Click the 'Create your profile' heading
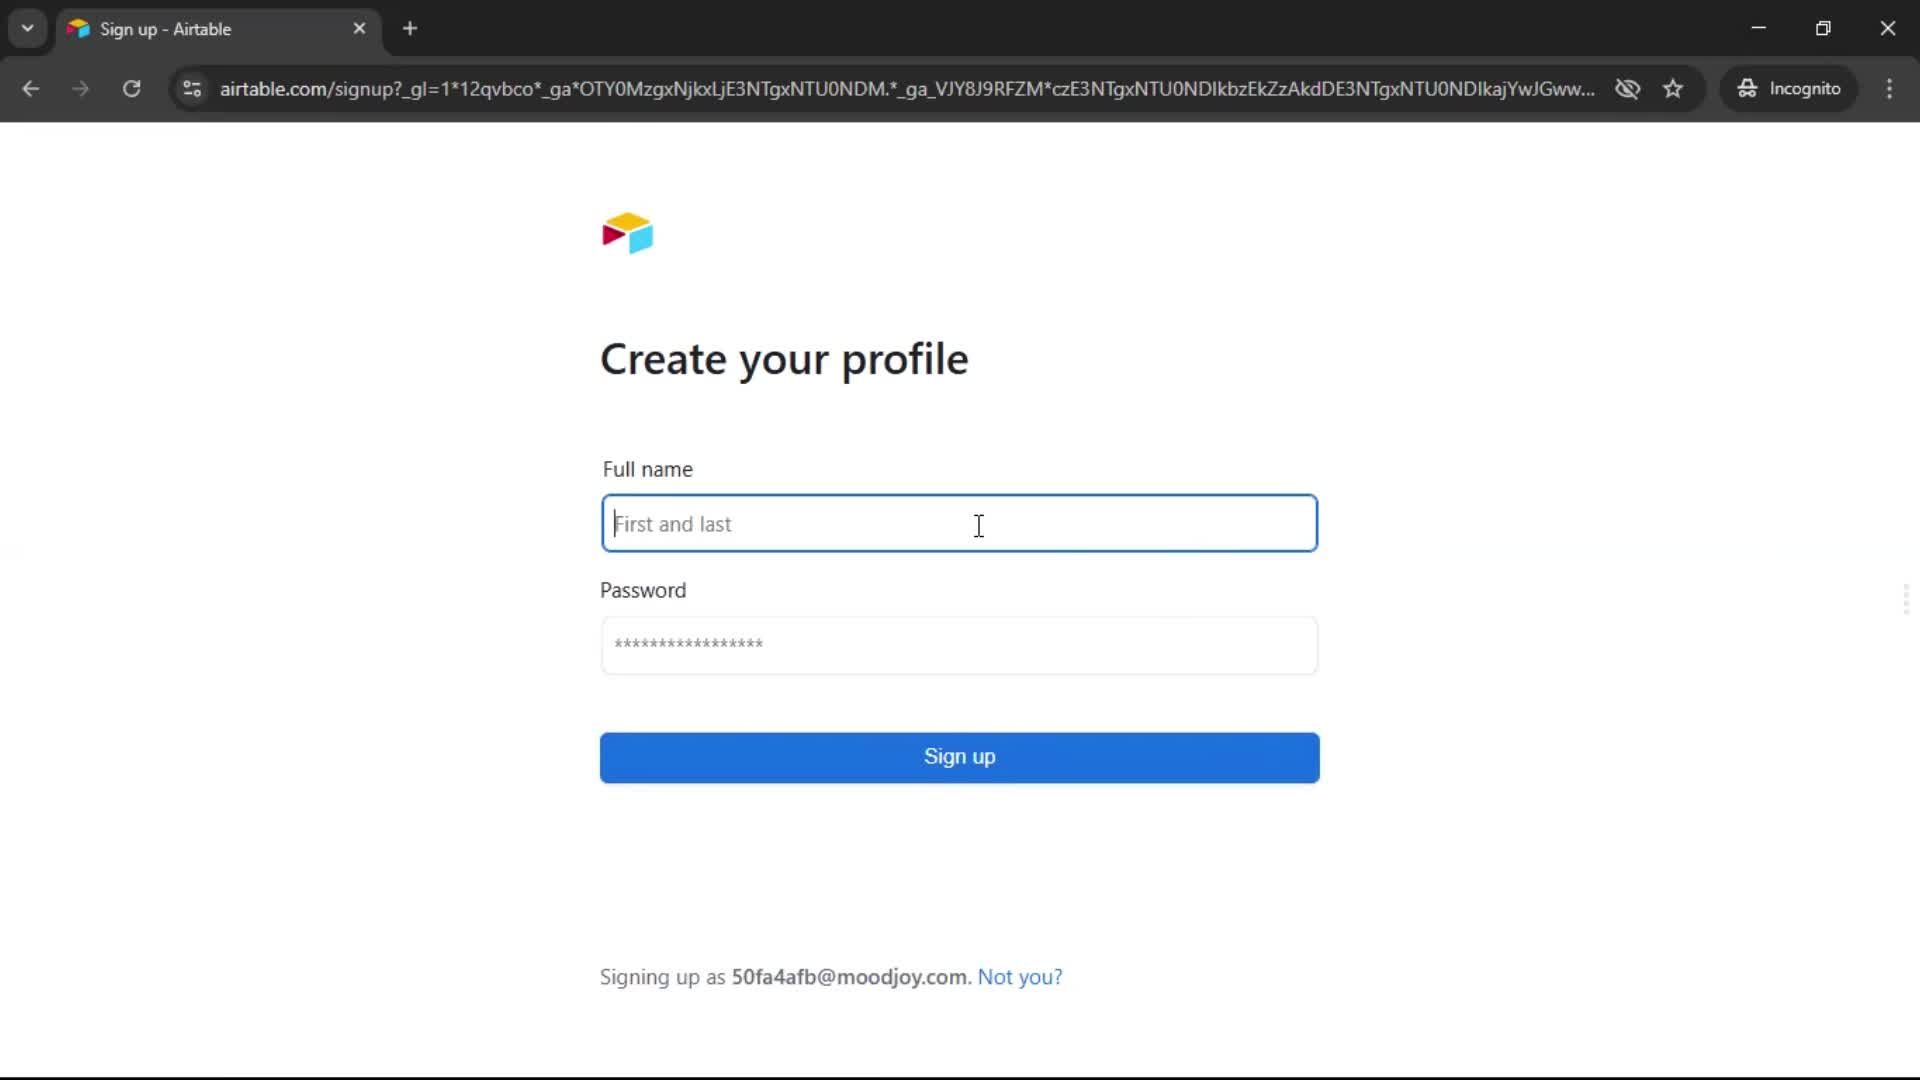 (784, 360)
